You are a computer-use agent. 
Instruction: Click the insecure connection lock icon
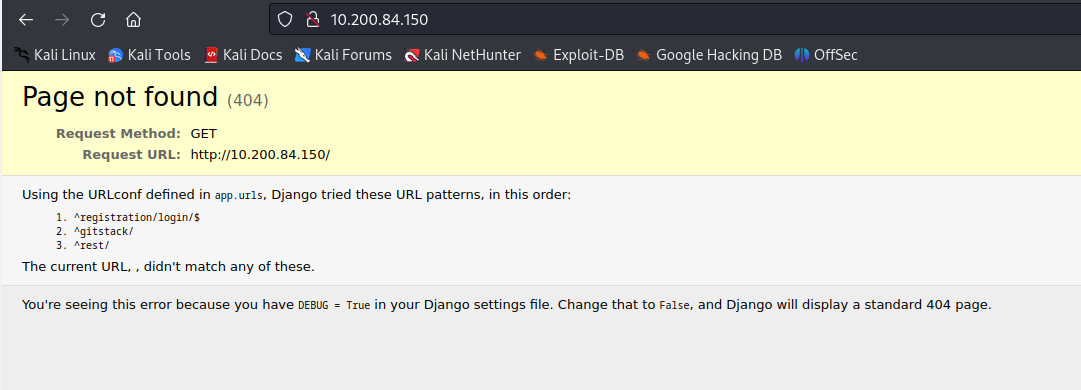click(x=313, y=19)
